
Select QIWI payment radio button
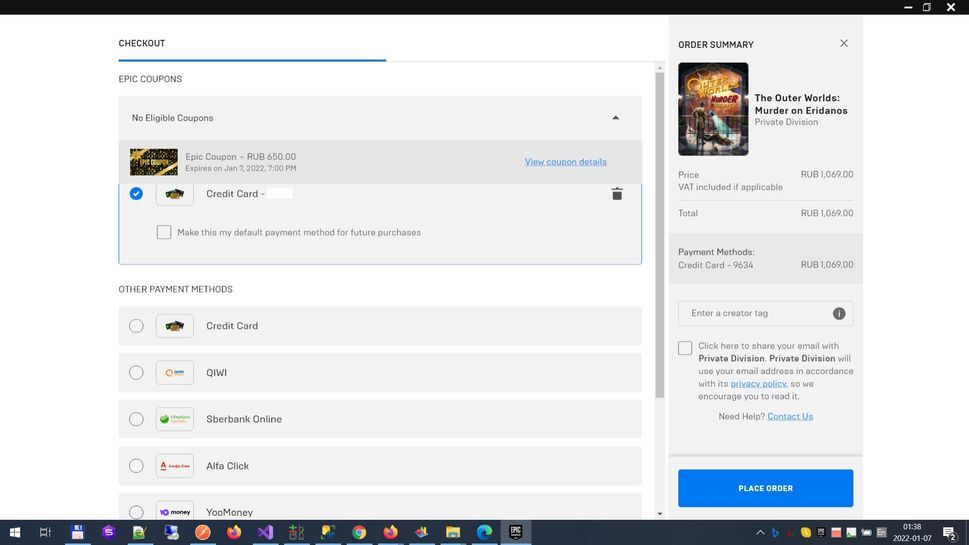tap(136, 373)
